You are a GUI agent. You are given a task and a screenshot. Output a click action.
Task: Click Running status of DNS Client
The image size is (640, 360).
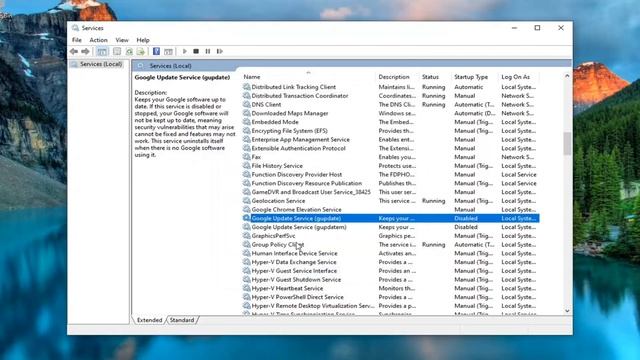[433, 104]
